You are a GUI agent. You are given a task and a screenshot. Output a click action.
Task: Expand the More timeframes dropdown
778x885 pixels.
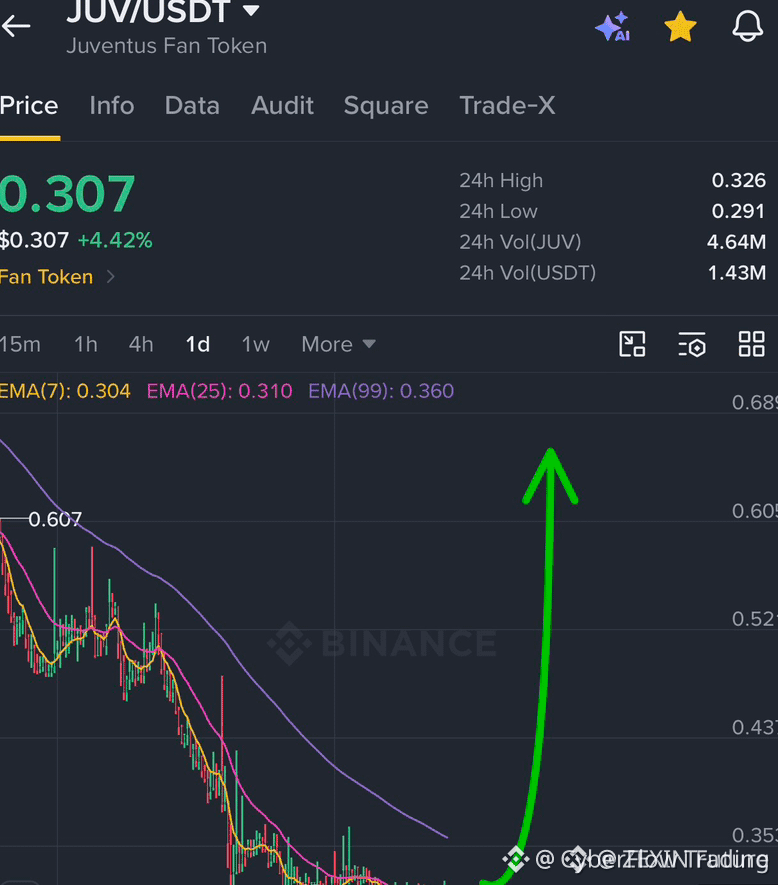338,344
